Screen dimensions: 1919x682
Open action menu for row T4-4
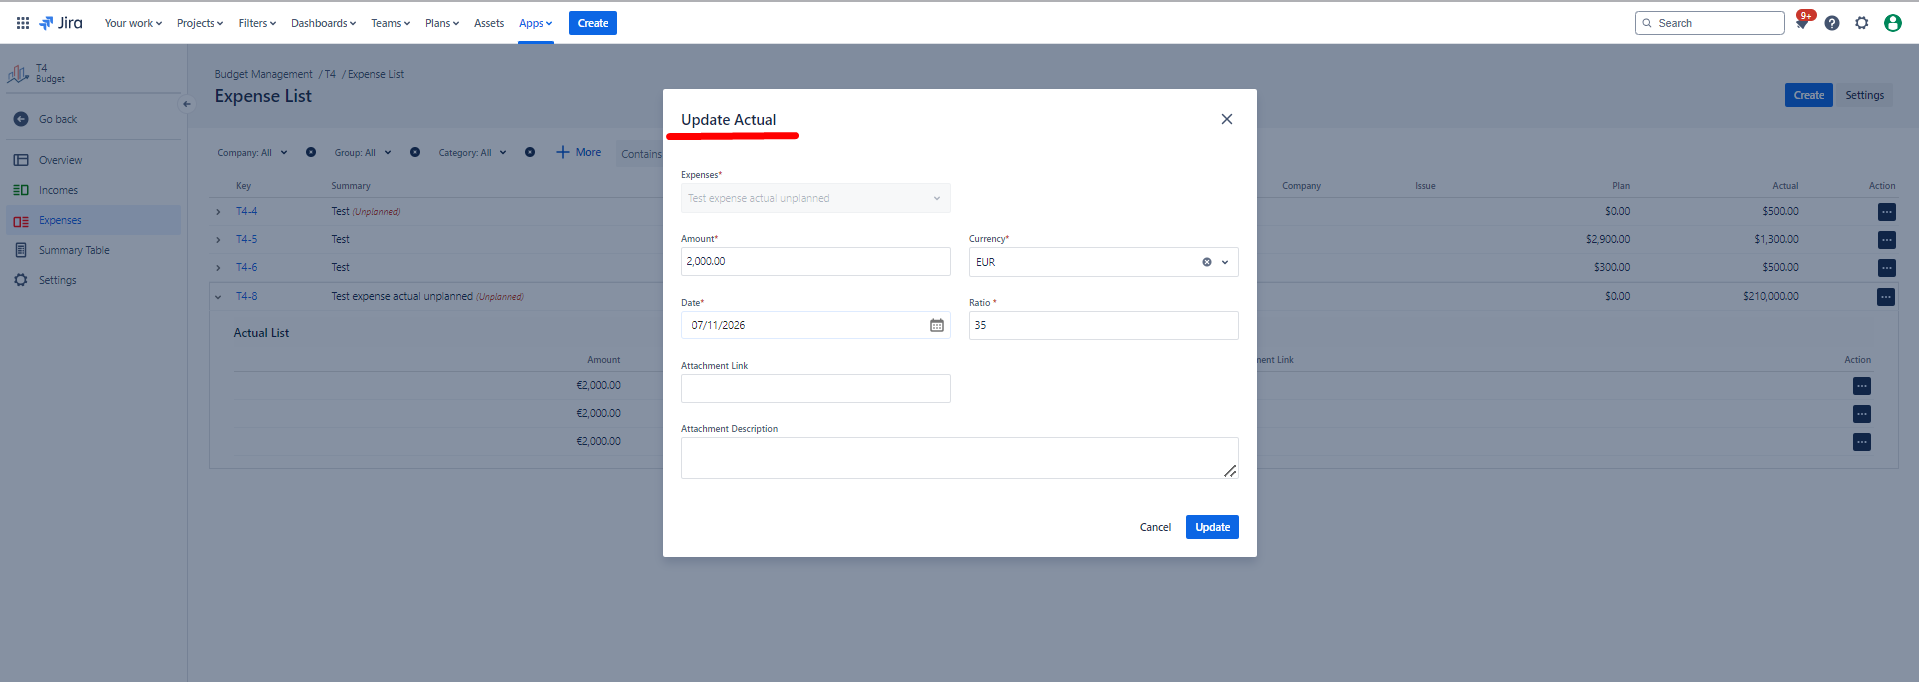tap(1886, 212)
